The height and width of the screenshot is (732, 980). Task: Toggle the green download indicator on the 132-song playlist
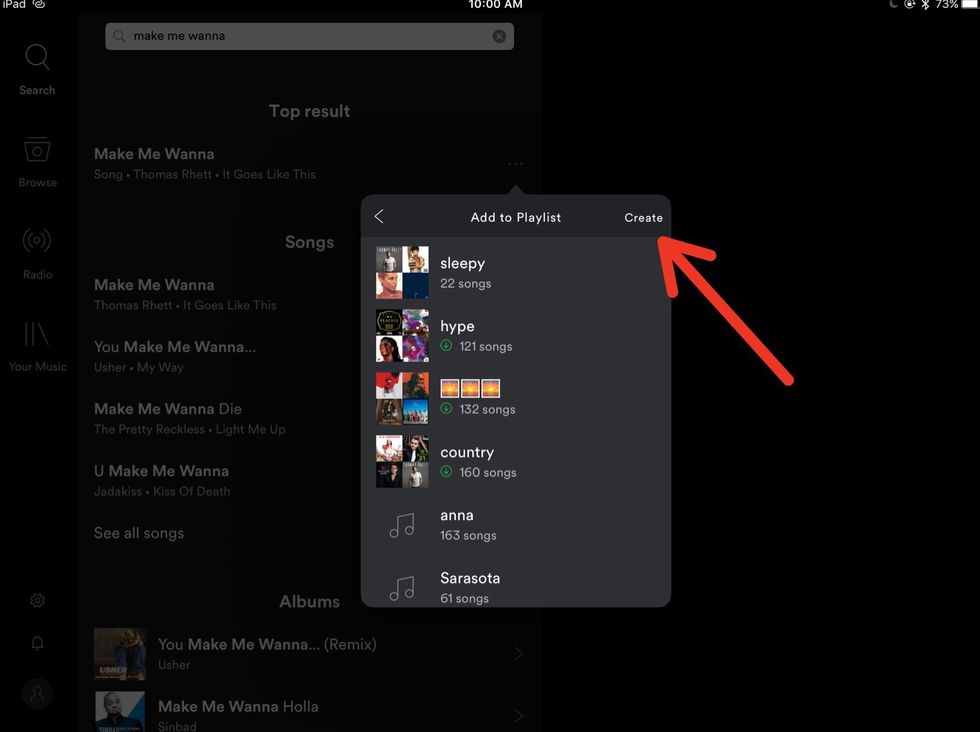tap(445, 409)
